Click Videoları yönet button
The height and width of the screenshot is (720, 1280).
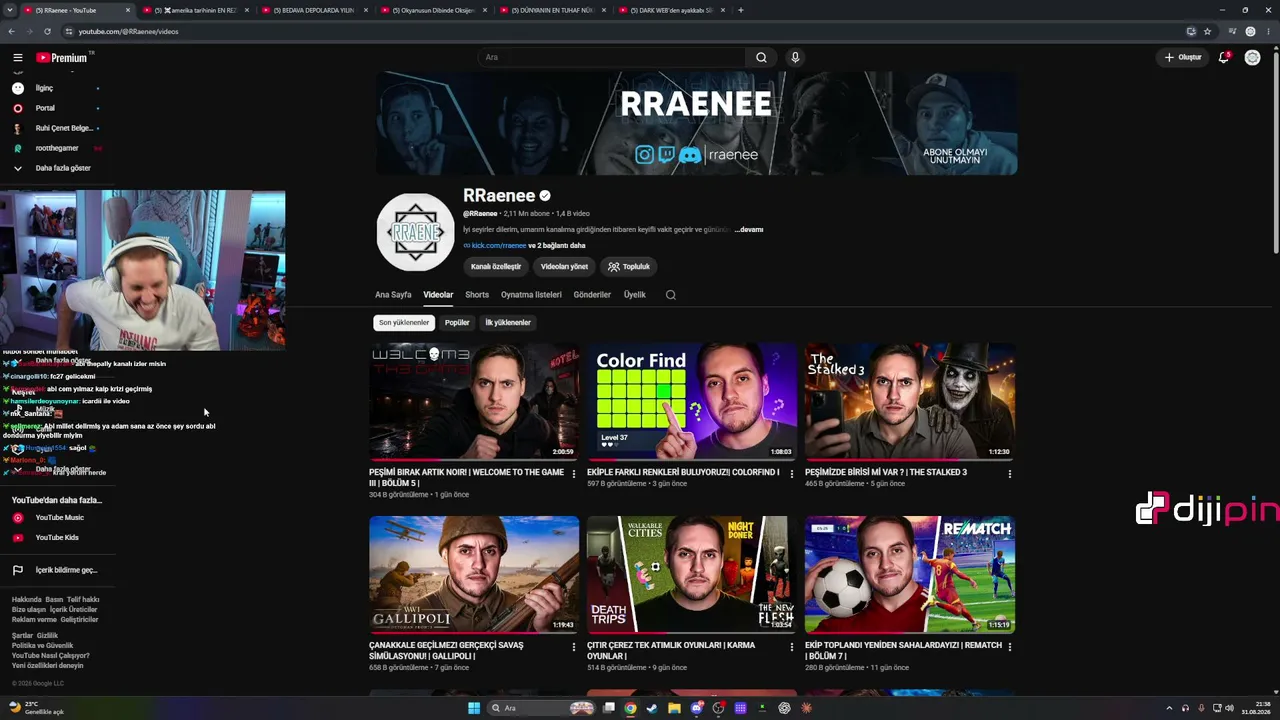564,267
